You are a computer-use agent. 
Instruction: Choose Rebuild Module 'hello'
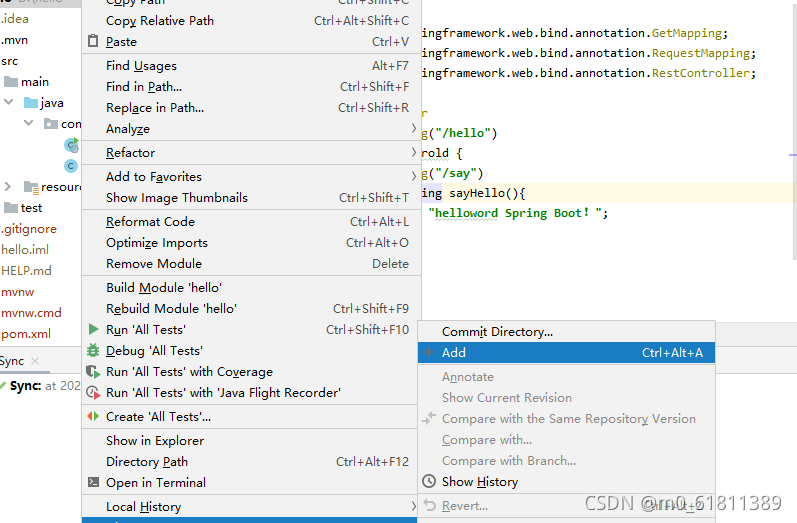[x=251, y=309]
